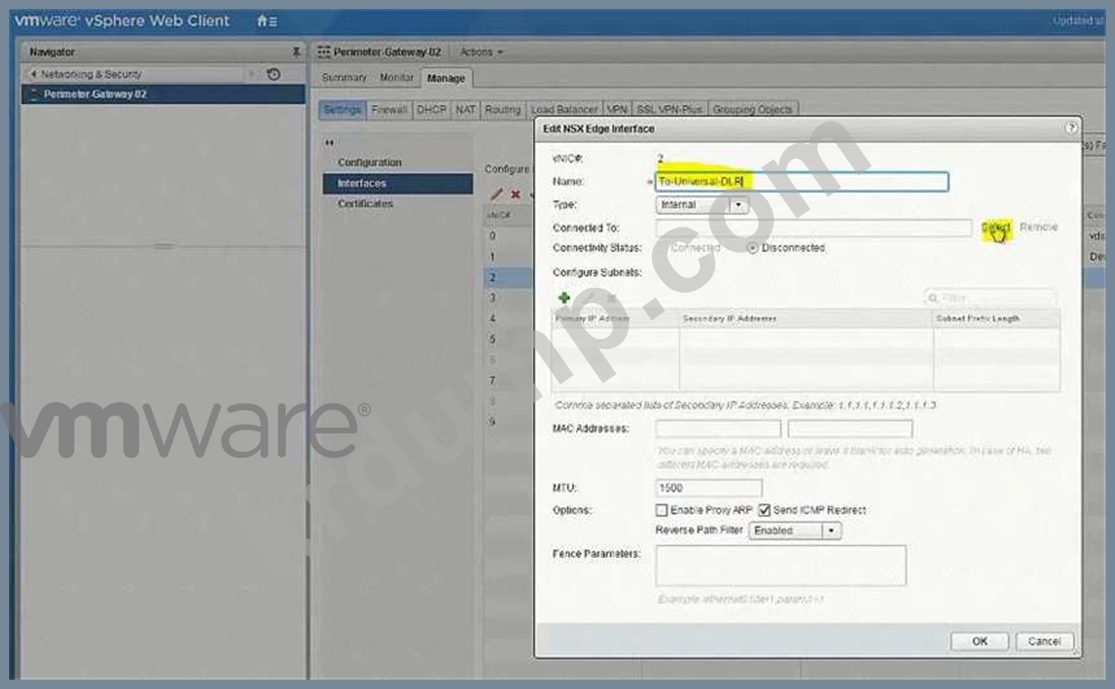Select vNIC row 0
The height and width of the screenshot is (689, 1115).
coord(508,235)
